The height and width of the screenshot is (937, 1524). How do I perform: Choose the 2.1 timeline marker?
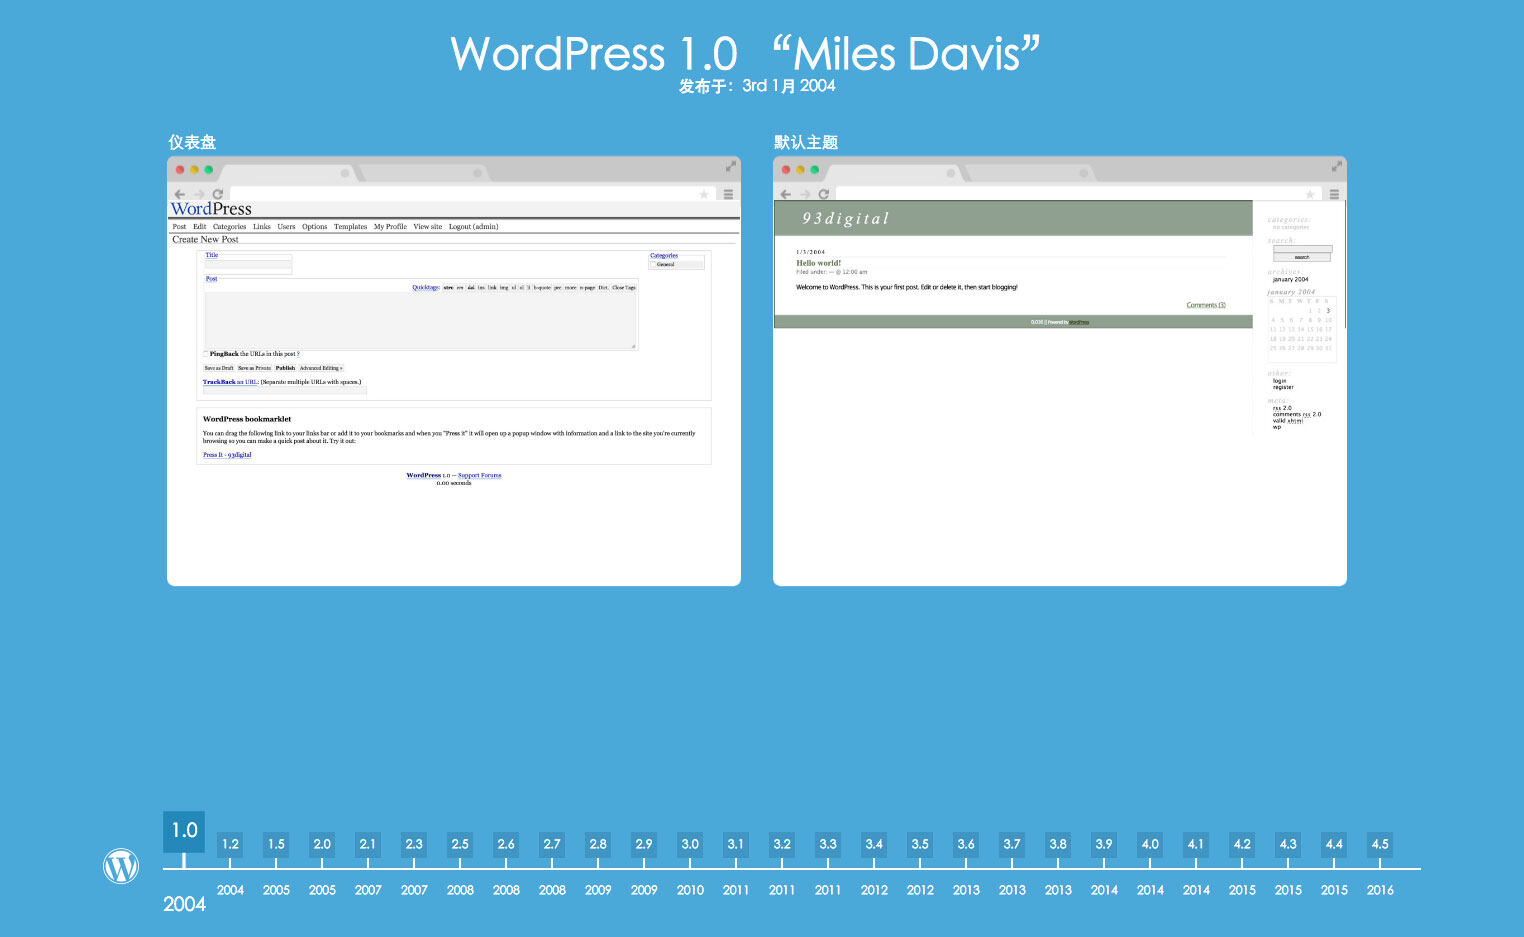pyautogui.click(x=368, y=844)
